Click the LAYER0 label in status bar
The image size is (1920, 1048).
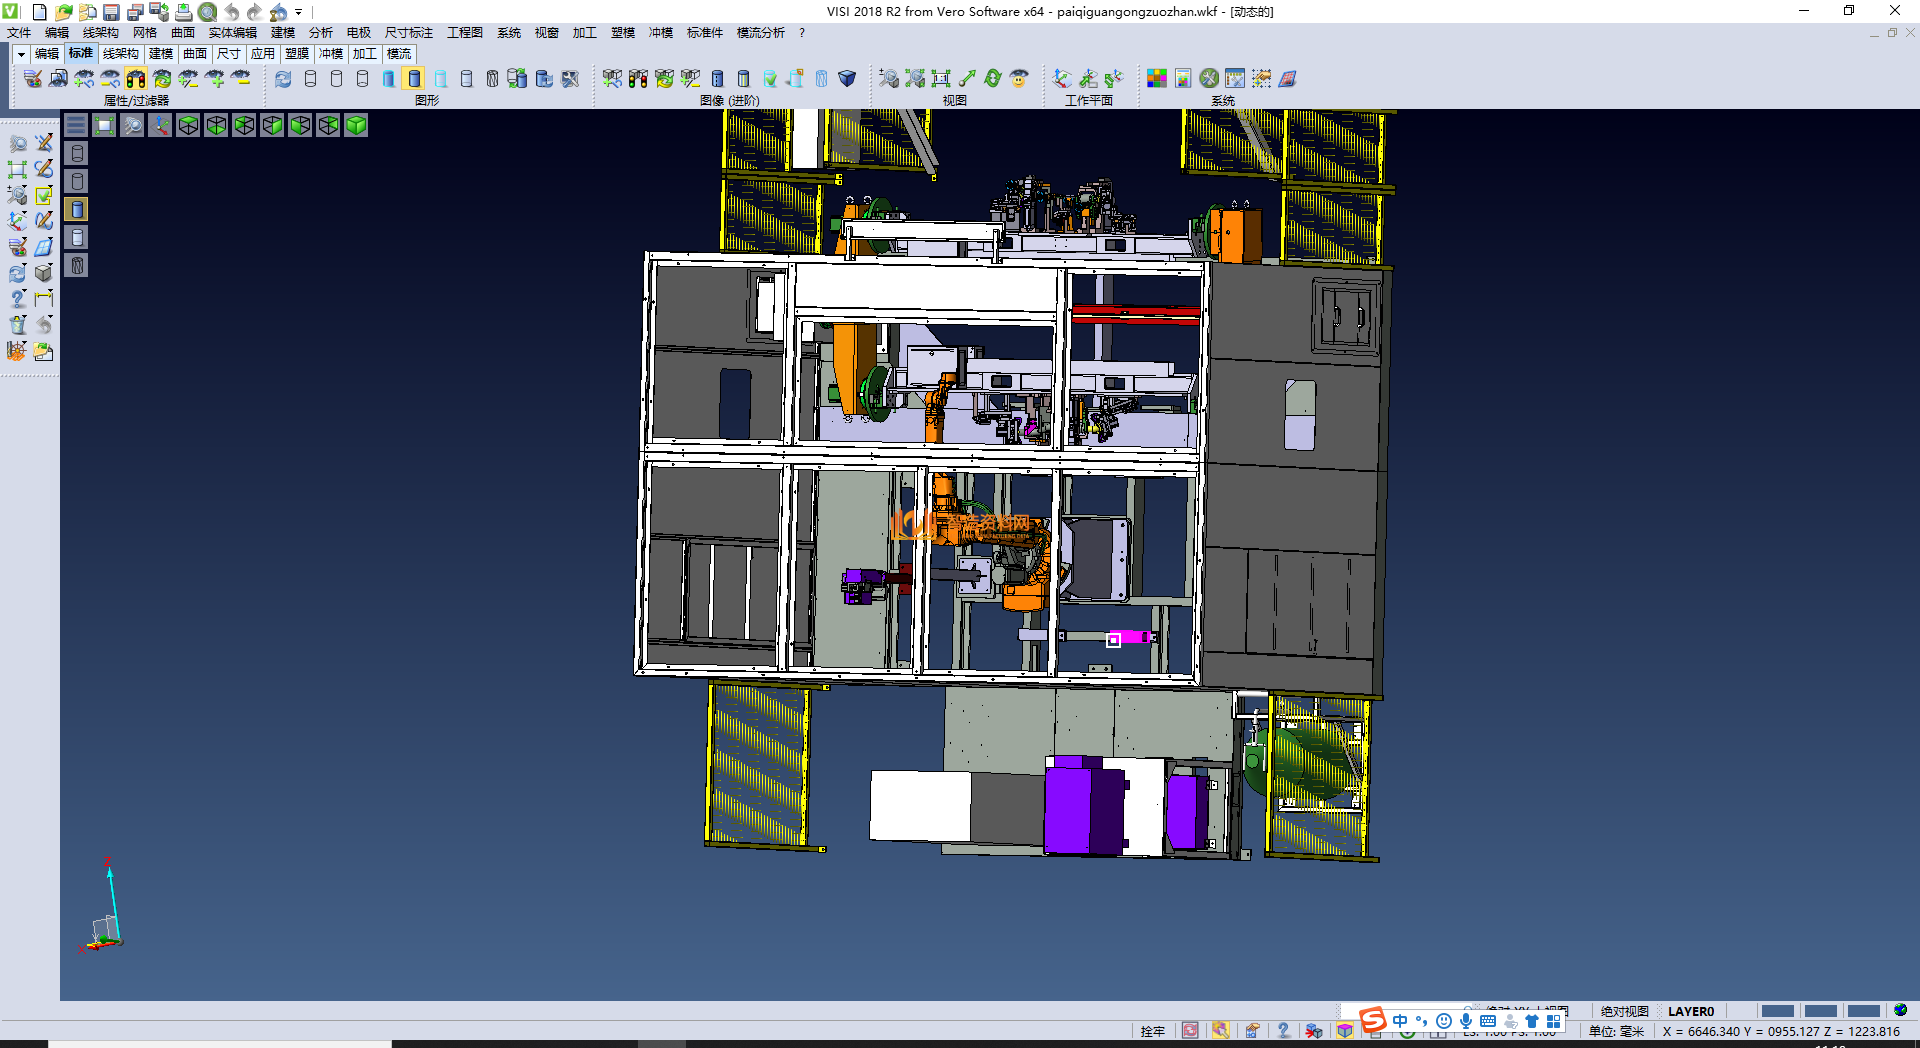tap(1690, 1011)
